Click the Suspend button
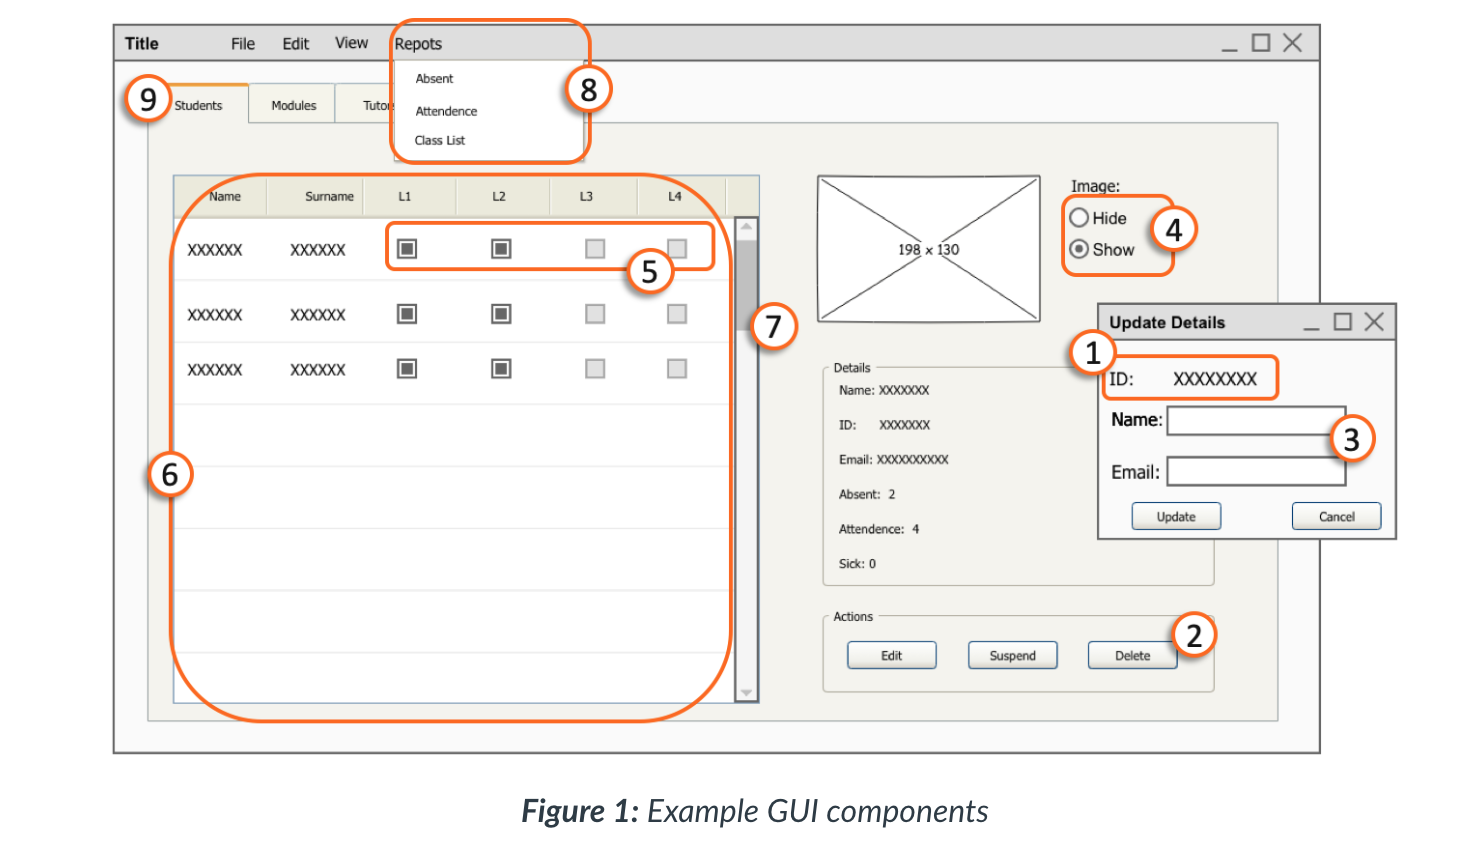 [1013, 656]
